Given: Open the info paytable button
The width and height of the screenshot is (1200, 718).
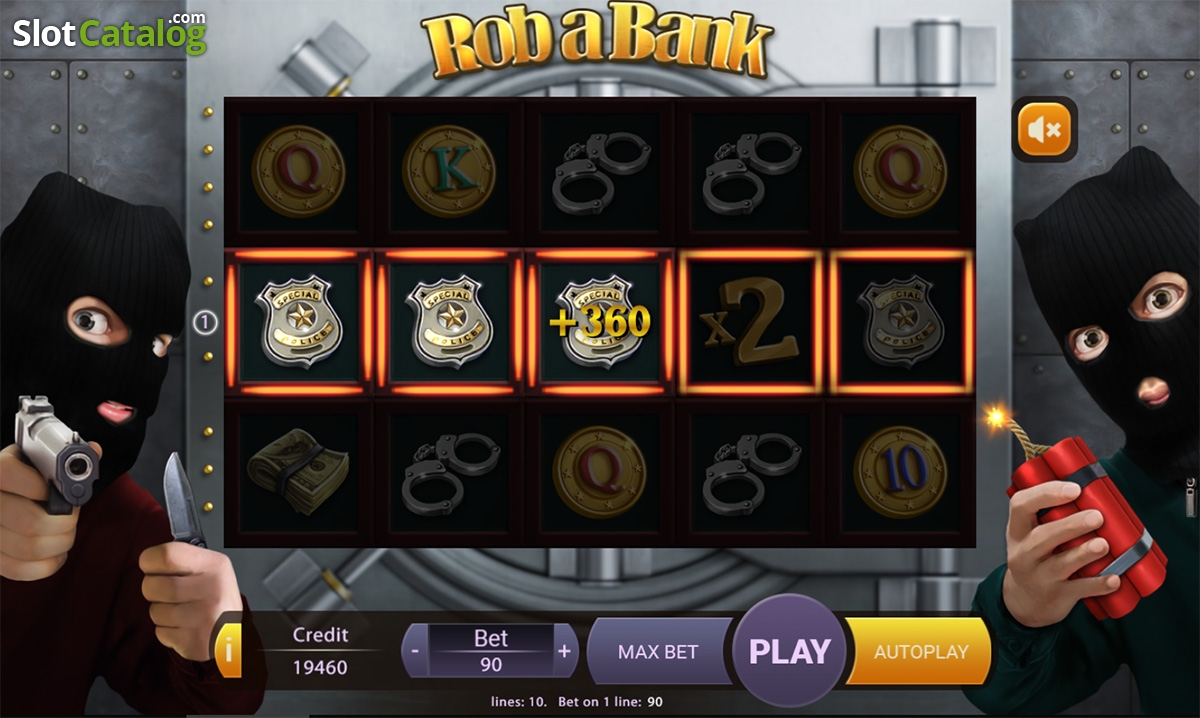Looking at the screenshot, I should [x=228, y=651].
